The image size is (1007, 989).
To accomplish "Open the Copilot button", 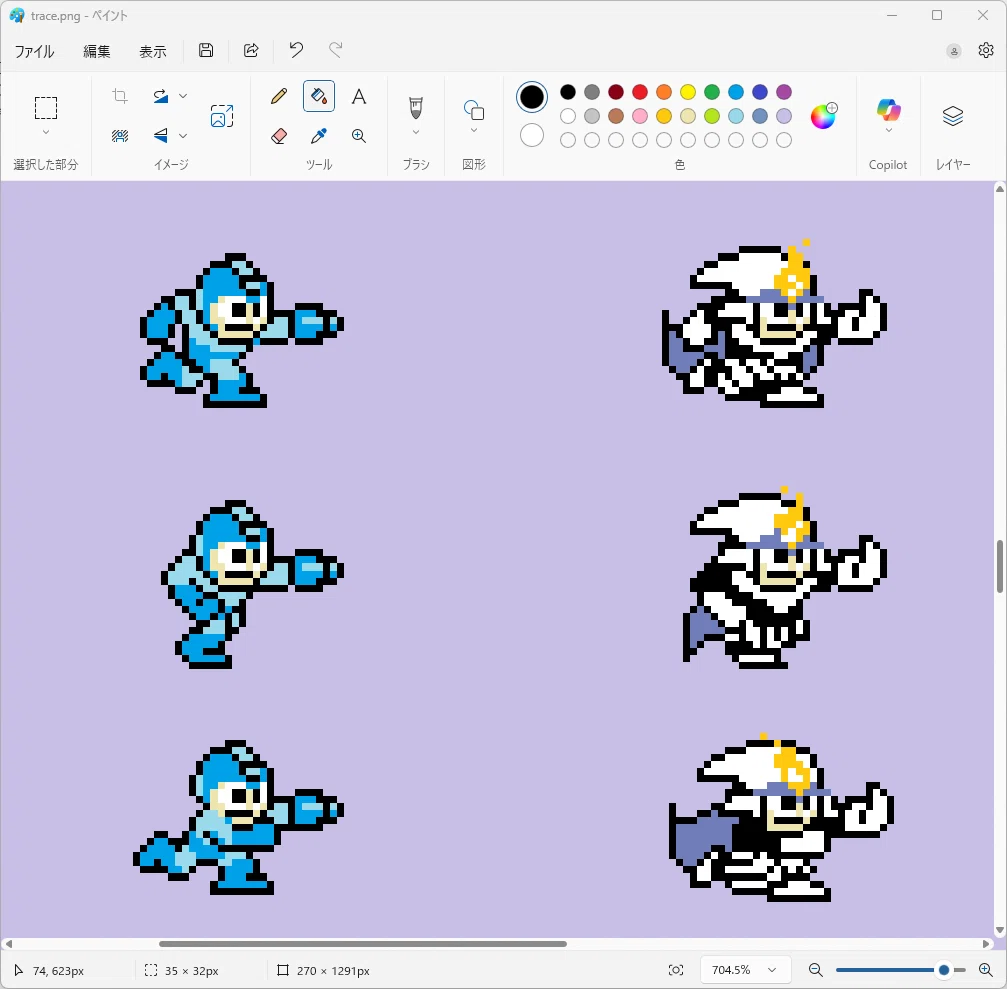I will tap(889, 109).
